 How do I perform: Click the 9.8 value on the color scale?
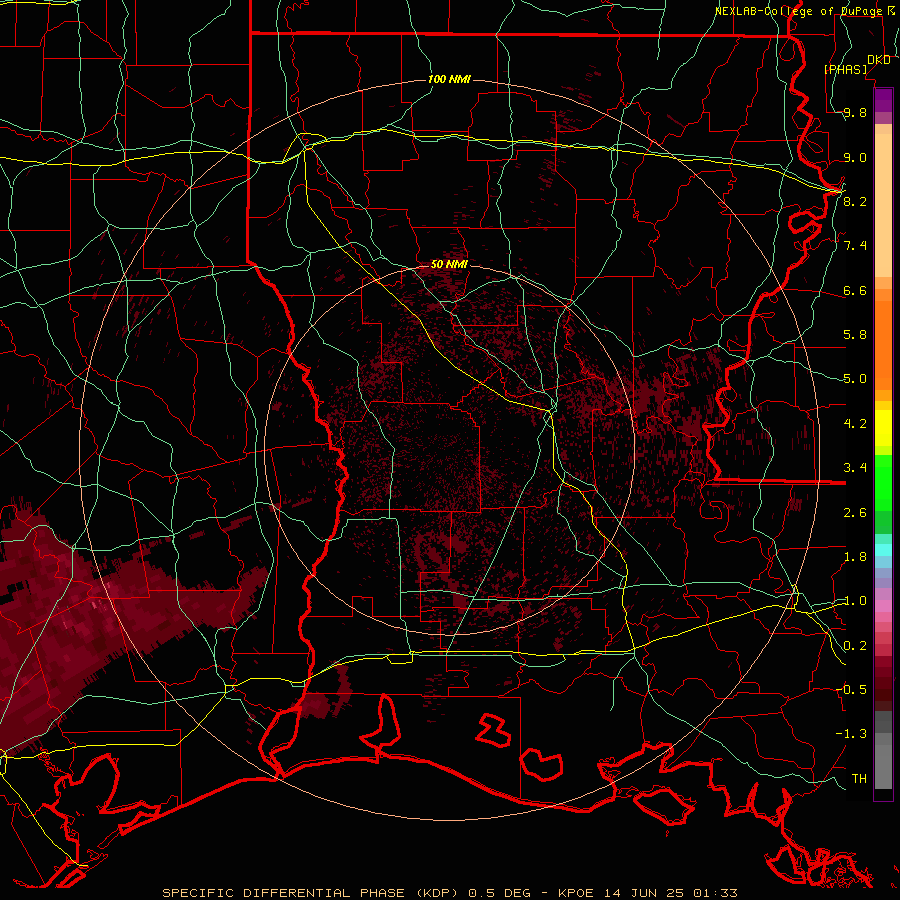(855, 113)
